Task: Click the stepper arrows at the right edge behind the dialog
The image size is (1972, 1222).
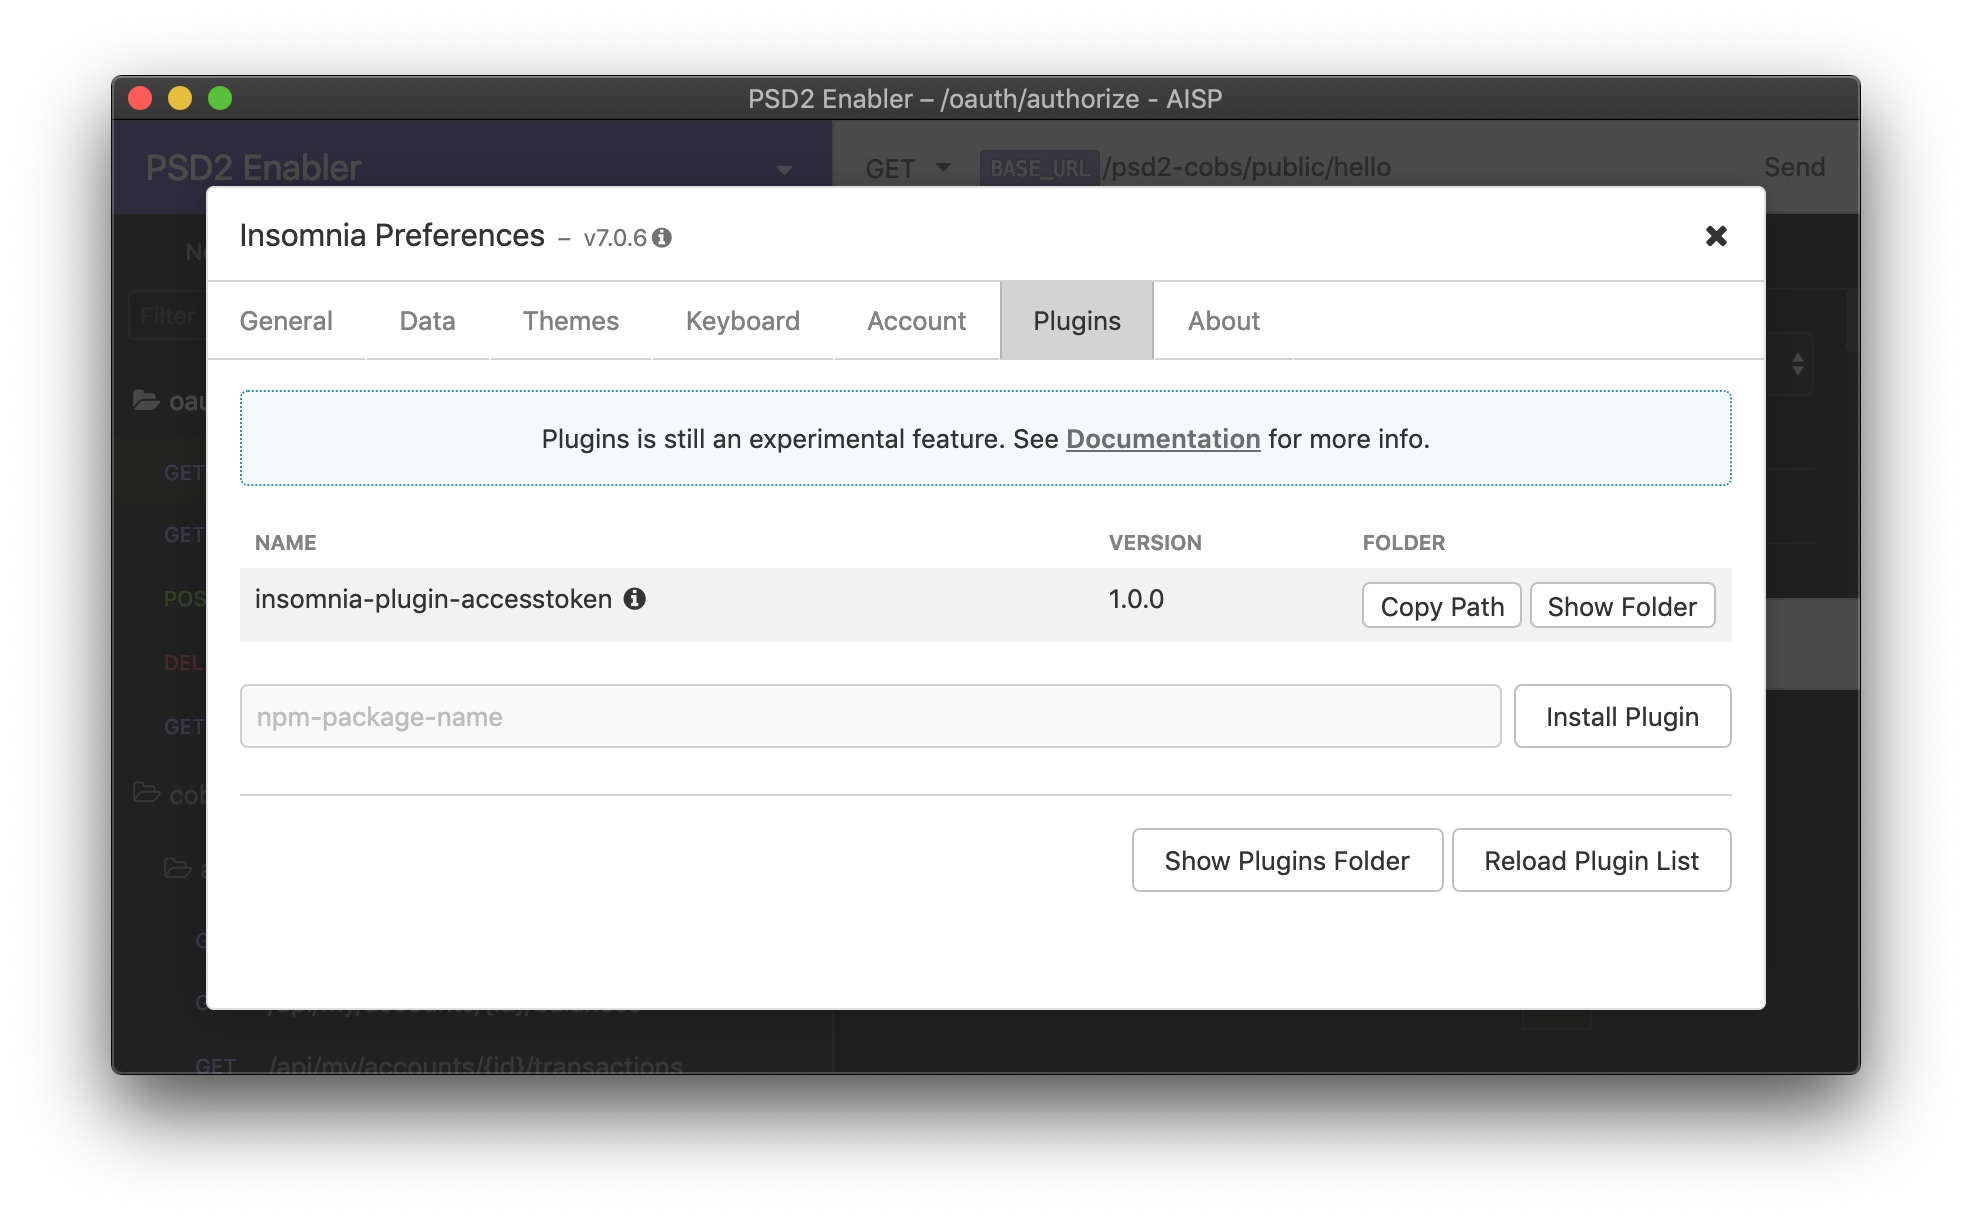Action: tap(1797, 364)
